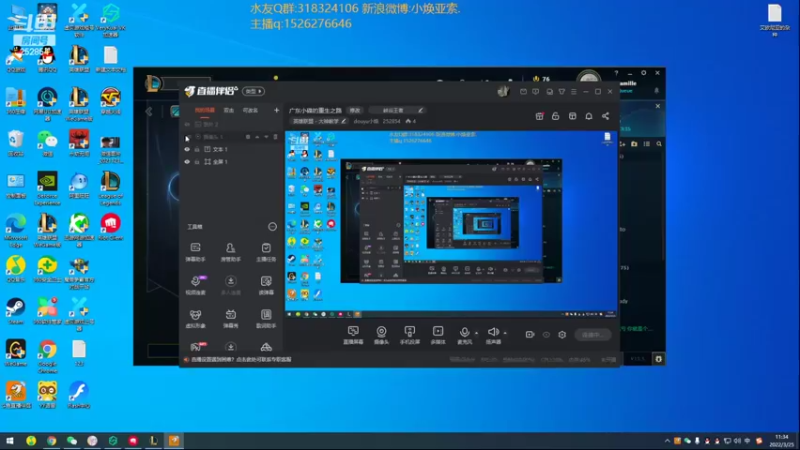Viewport: 800px width, 450px height.
Task: Switch to the third scene tab
Action: [250, 110]
